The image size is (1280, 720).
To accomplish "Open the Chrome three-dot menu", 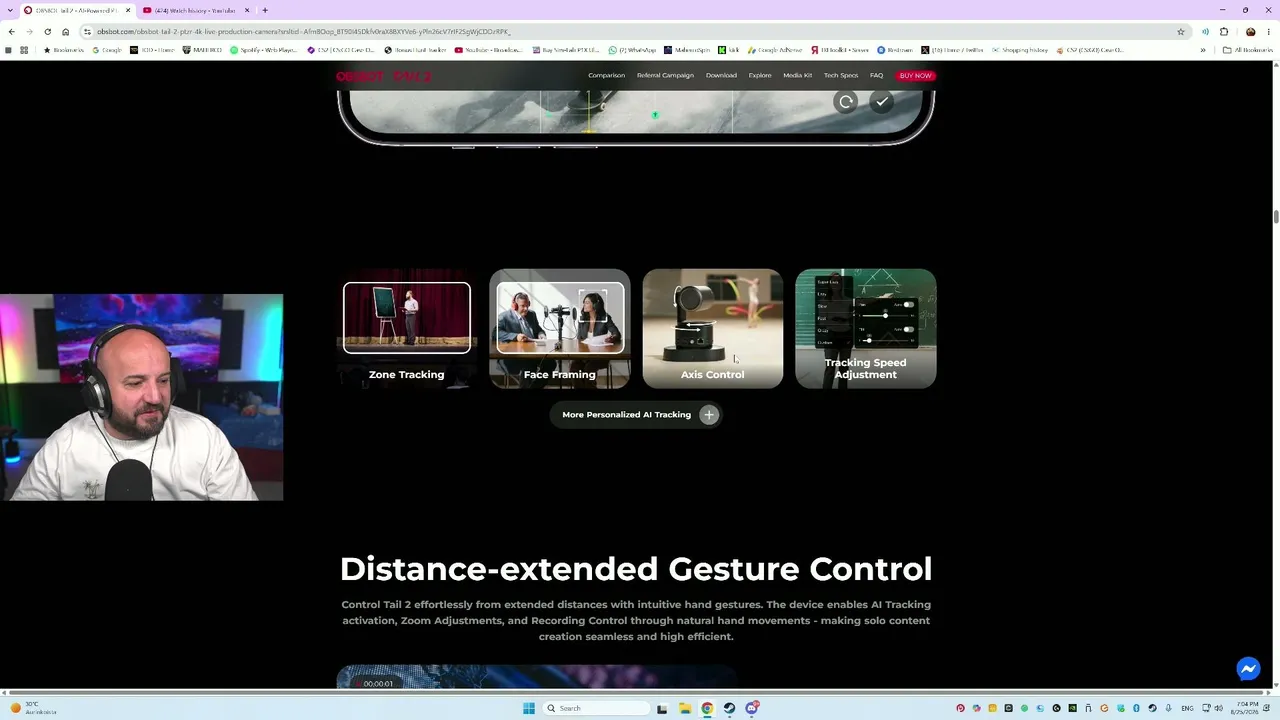I will [x=1270, y=32].
